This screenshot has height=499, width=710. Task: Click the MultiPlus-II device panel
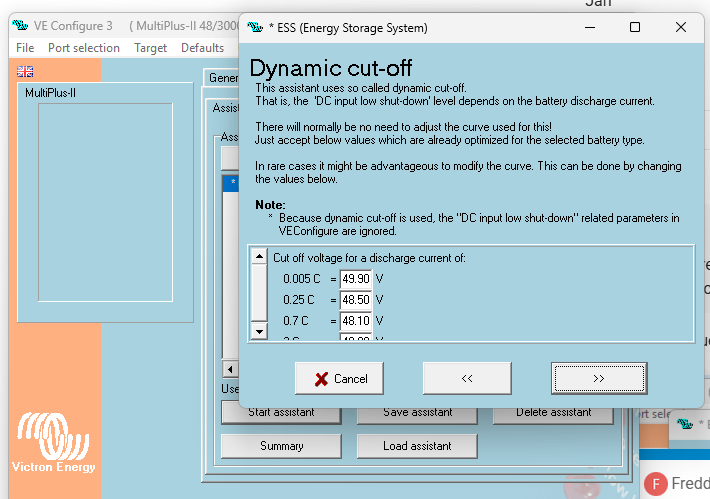tap(105, 202)
